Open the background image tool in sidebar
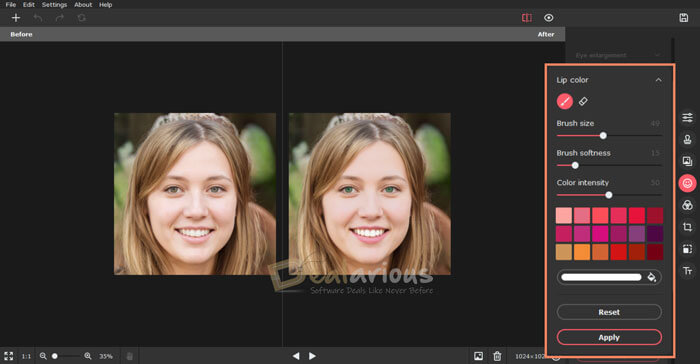Image resolution: width=700 pixels, height=364 pixels. (688, 161)
